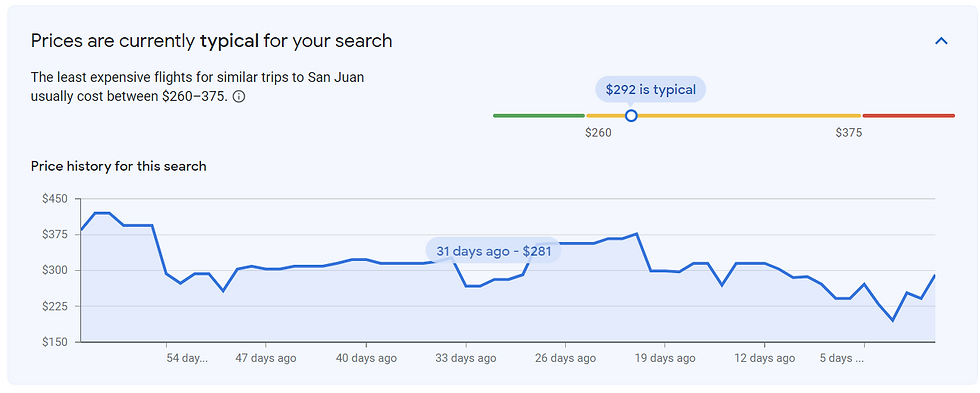Click the "31 days ago - $281" tooltip
Viewport: 980px width, 393px height.
pyautogui.click(x=493, y=251)
